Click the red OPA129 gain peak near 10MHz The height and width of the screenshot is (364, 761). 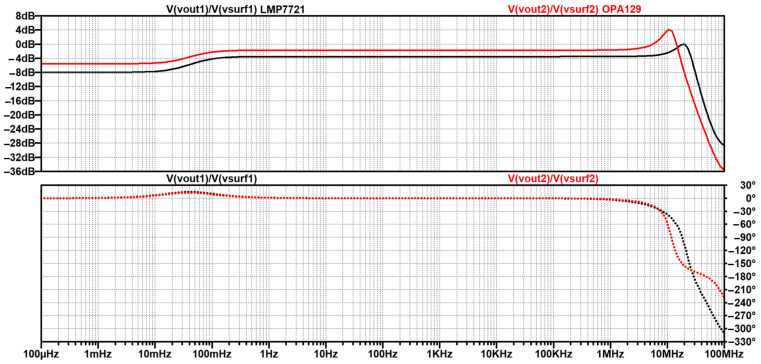(x=669, y=30)
